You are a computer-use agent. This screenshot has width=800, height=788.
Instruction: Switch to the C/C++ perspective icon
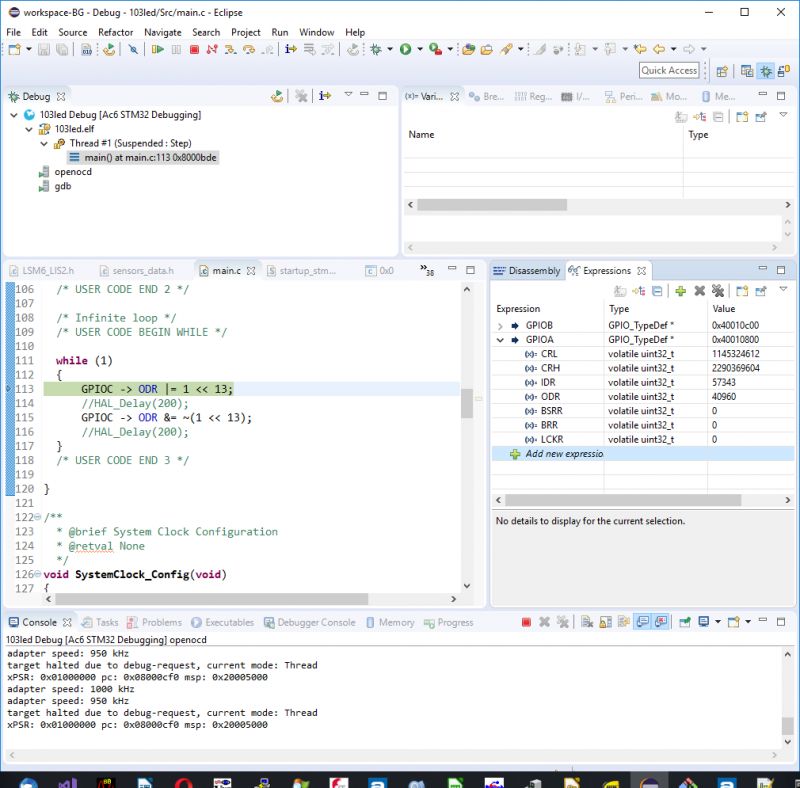point(747,71)
